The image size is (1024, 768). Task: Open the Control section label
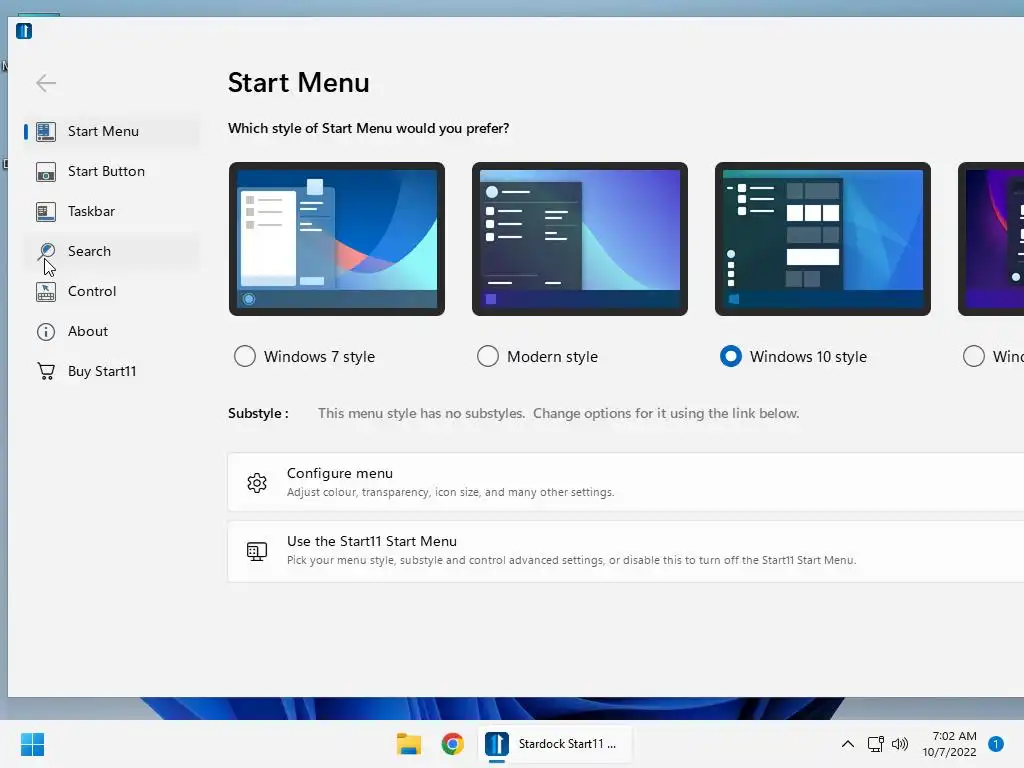coord(92,292)
